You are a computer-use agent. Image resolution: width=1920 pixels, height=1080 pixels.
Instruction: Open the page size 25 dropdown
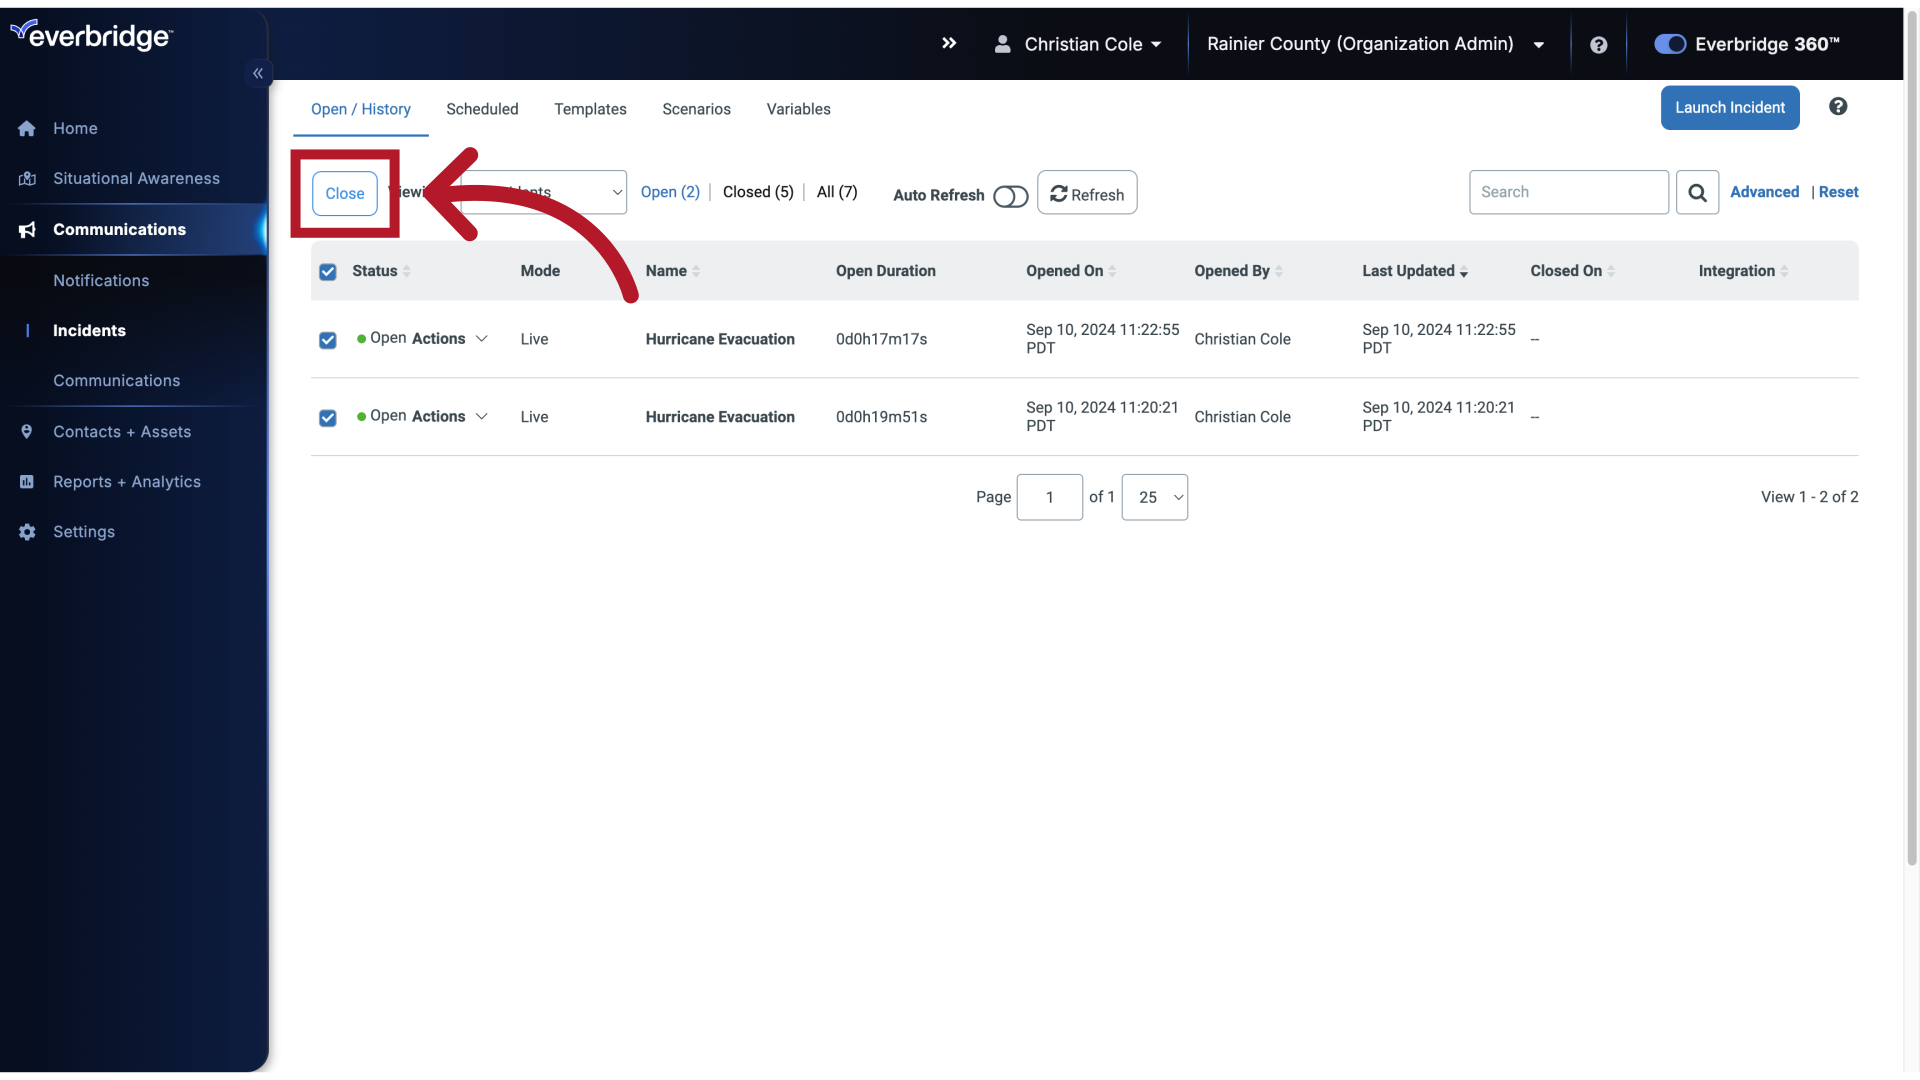click(1154, 496)
